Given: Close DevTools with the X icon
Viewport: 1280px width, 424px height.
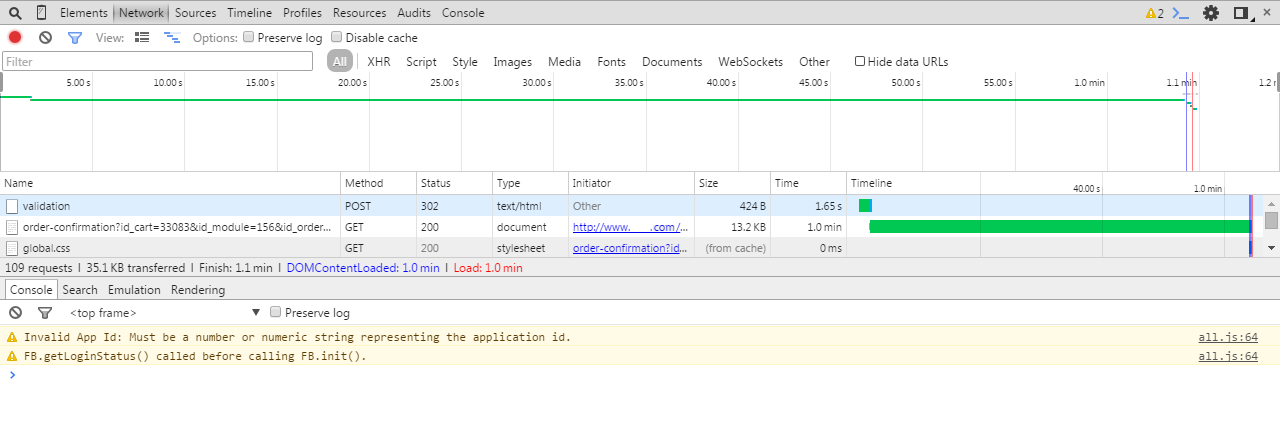Looking at the screenshot, I should pyautogui.click(x=1267, y=13).
